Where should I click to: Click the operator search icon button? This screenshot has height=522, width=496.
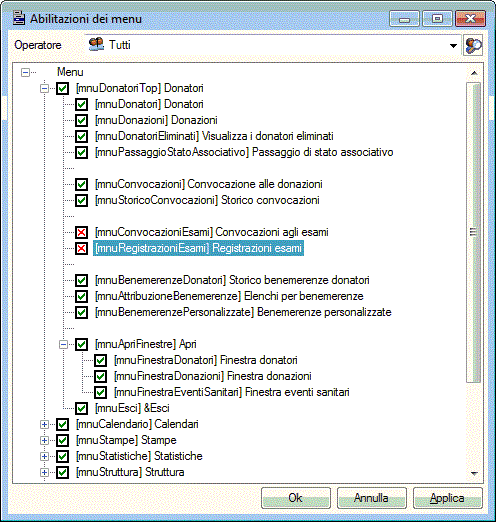point(473,45)
